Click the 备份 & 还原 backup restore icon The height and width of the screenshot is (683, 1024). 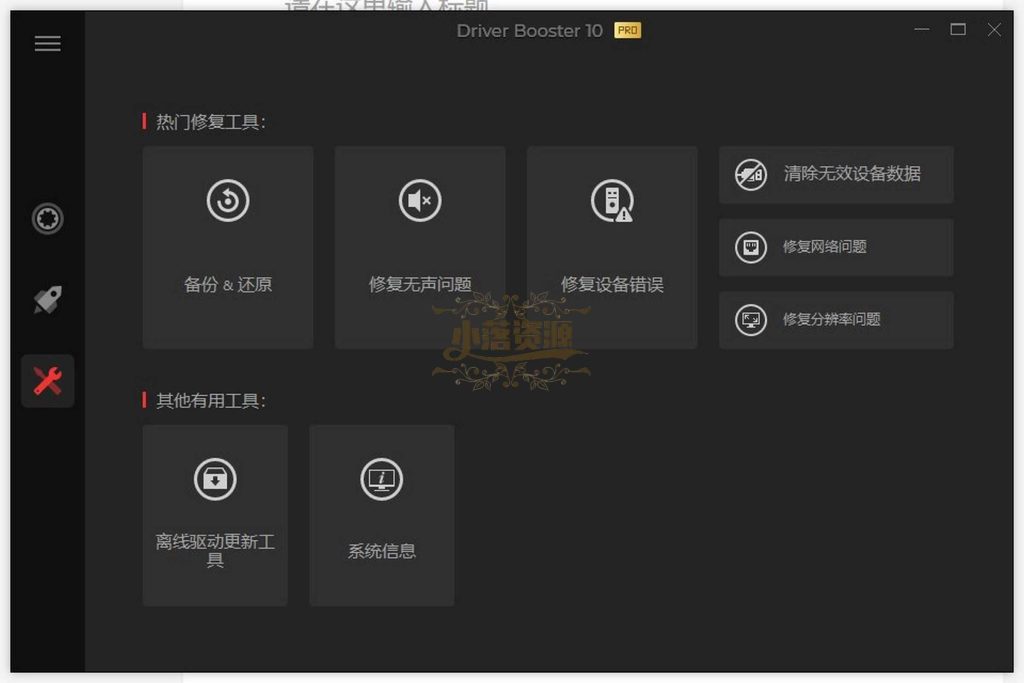[228, 200]
